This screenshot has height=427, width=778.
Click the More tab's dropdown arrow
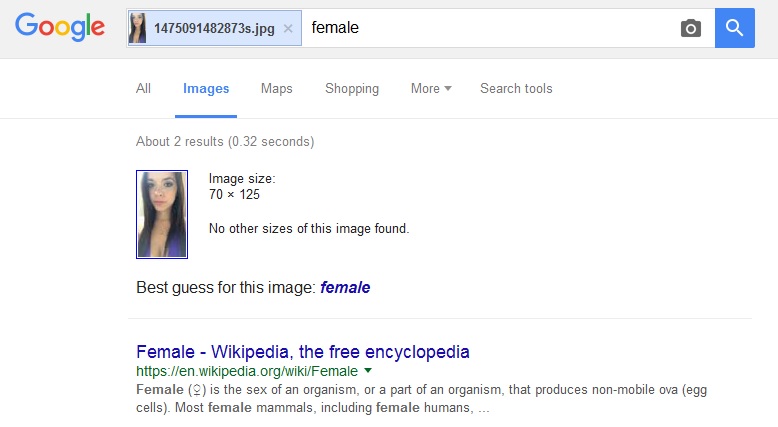tap(448, 88)
